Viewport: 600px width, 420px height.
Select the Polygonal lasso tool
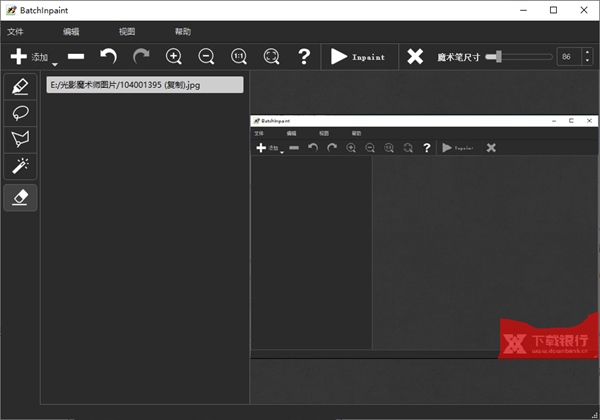point(20,139)
